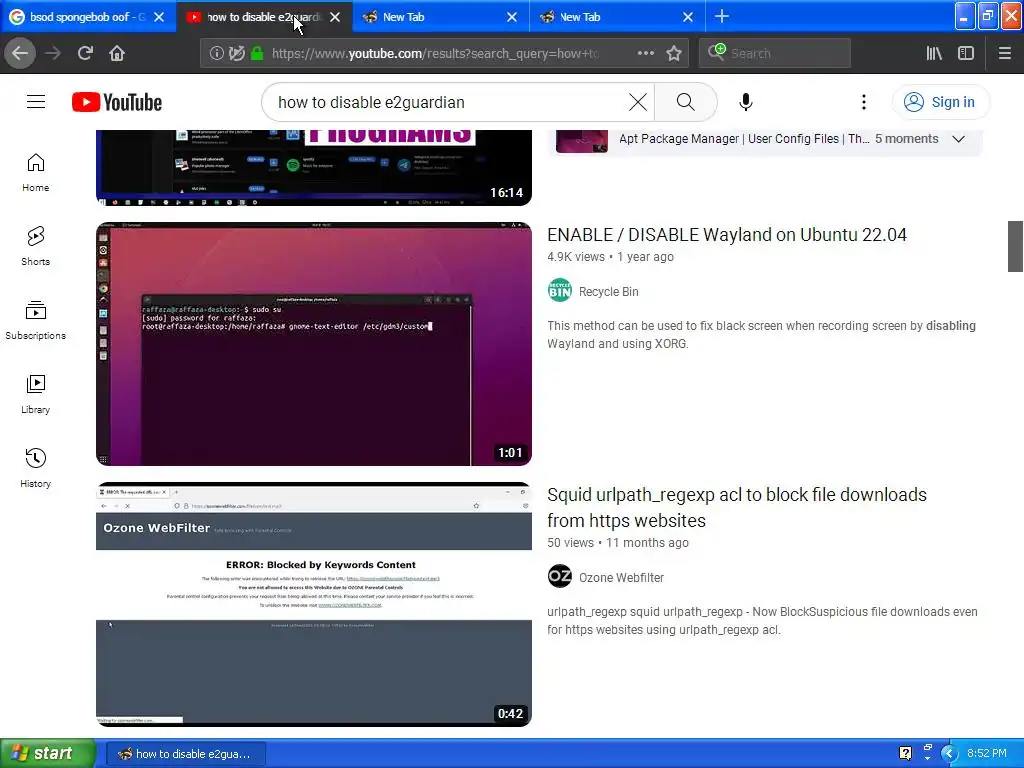Viewport: 1024px width, 768px height.
Task: Expand the 5 moments chevron
Action: point(958,138)
